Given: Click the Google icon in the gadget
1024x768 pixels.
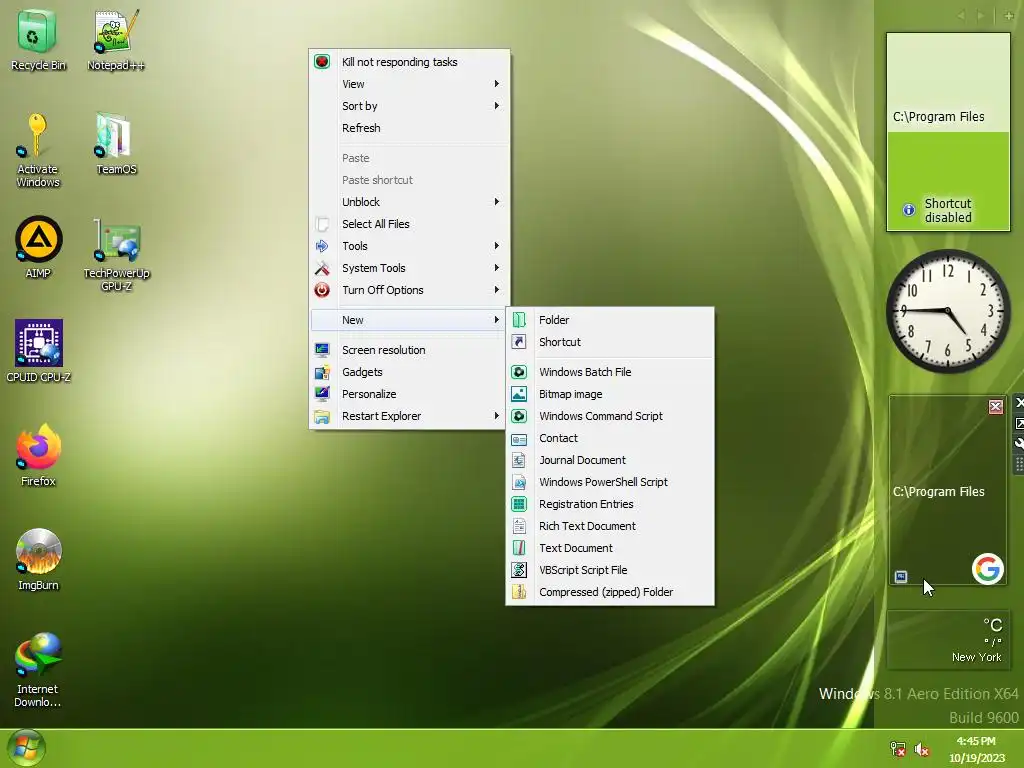Looking at the screenshot, I should 987,569.
